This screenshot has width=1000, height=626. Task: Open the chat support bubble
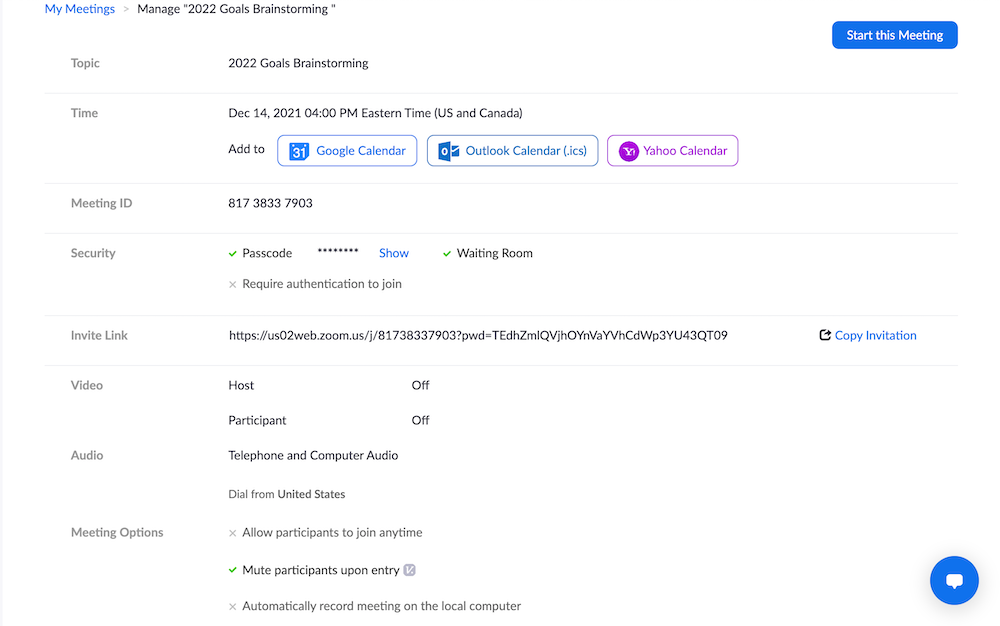click(x=954, y=580)
